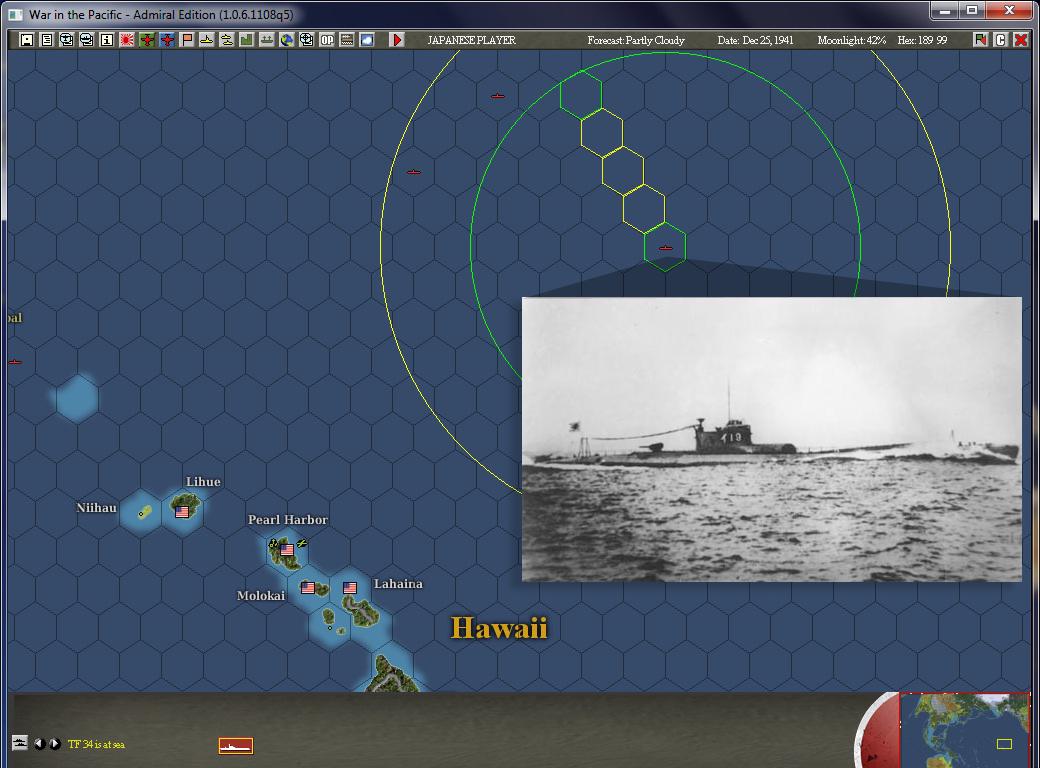Image resolution: width=1040 pixels, height=768 pixels.
Task: Select the US flag at Lihue
Action: 182,512
